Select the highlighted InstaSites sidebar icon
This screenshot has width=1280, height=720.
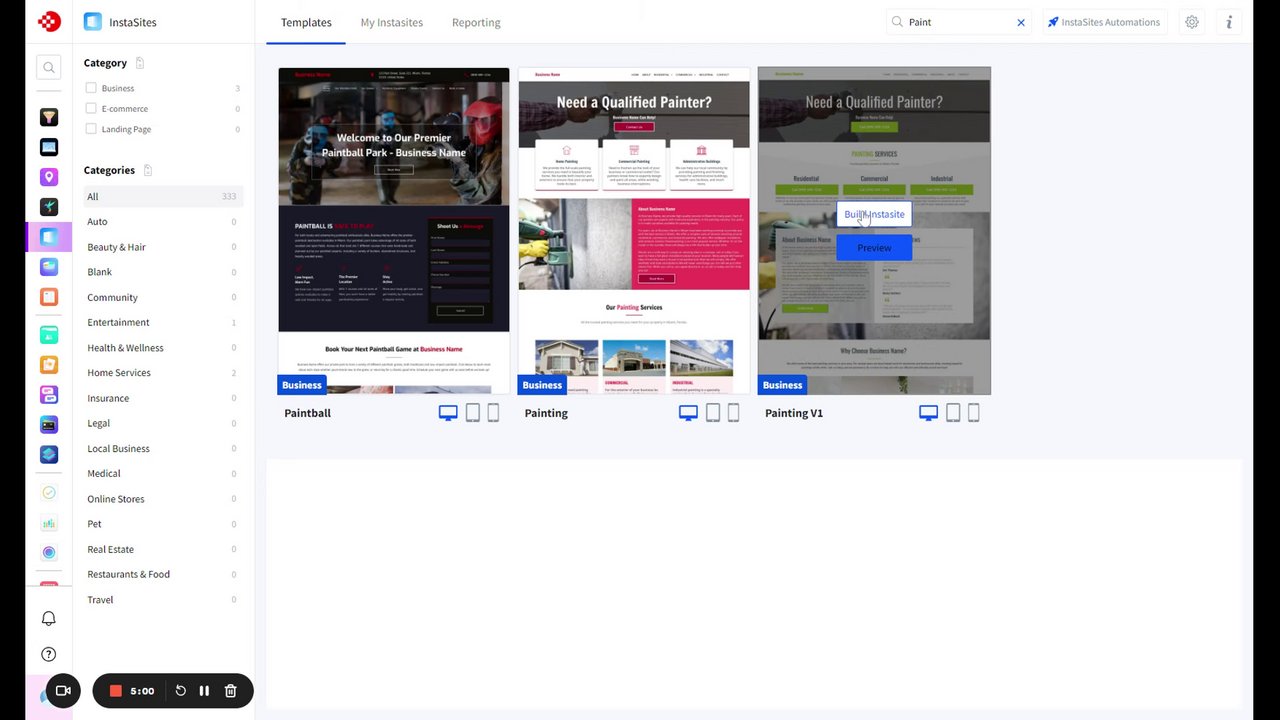pos(49,237)
